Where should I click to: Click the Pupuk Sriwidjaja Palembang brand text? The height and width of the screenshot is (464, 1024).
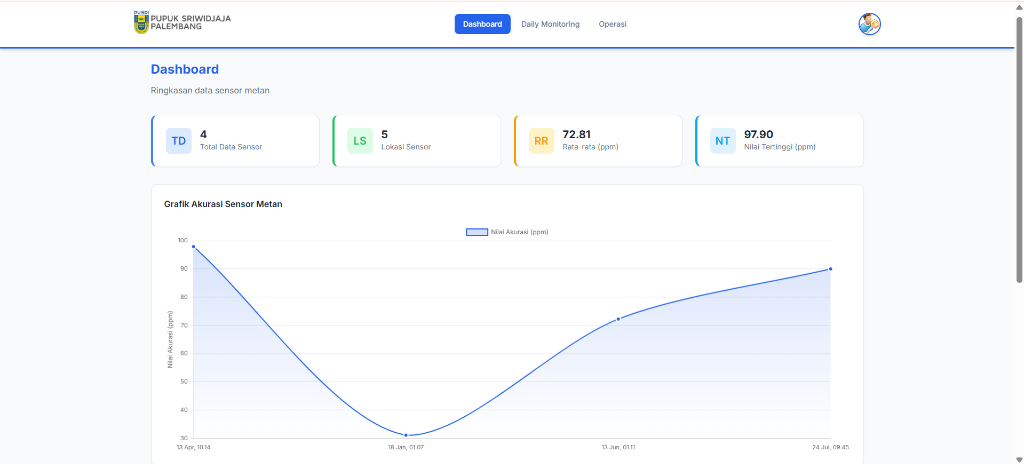[190, 22]
